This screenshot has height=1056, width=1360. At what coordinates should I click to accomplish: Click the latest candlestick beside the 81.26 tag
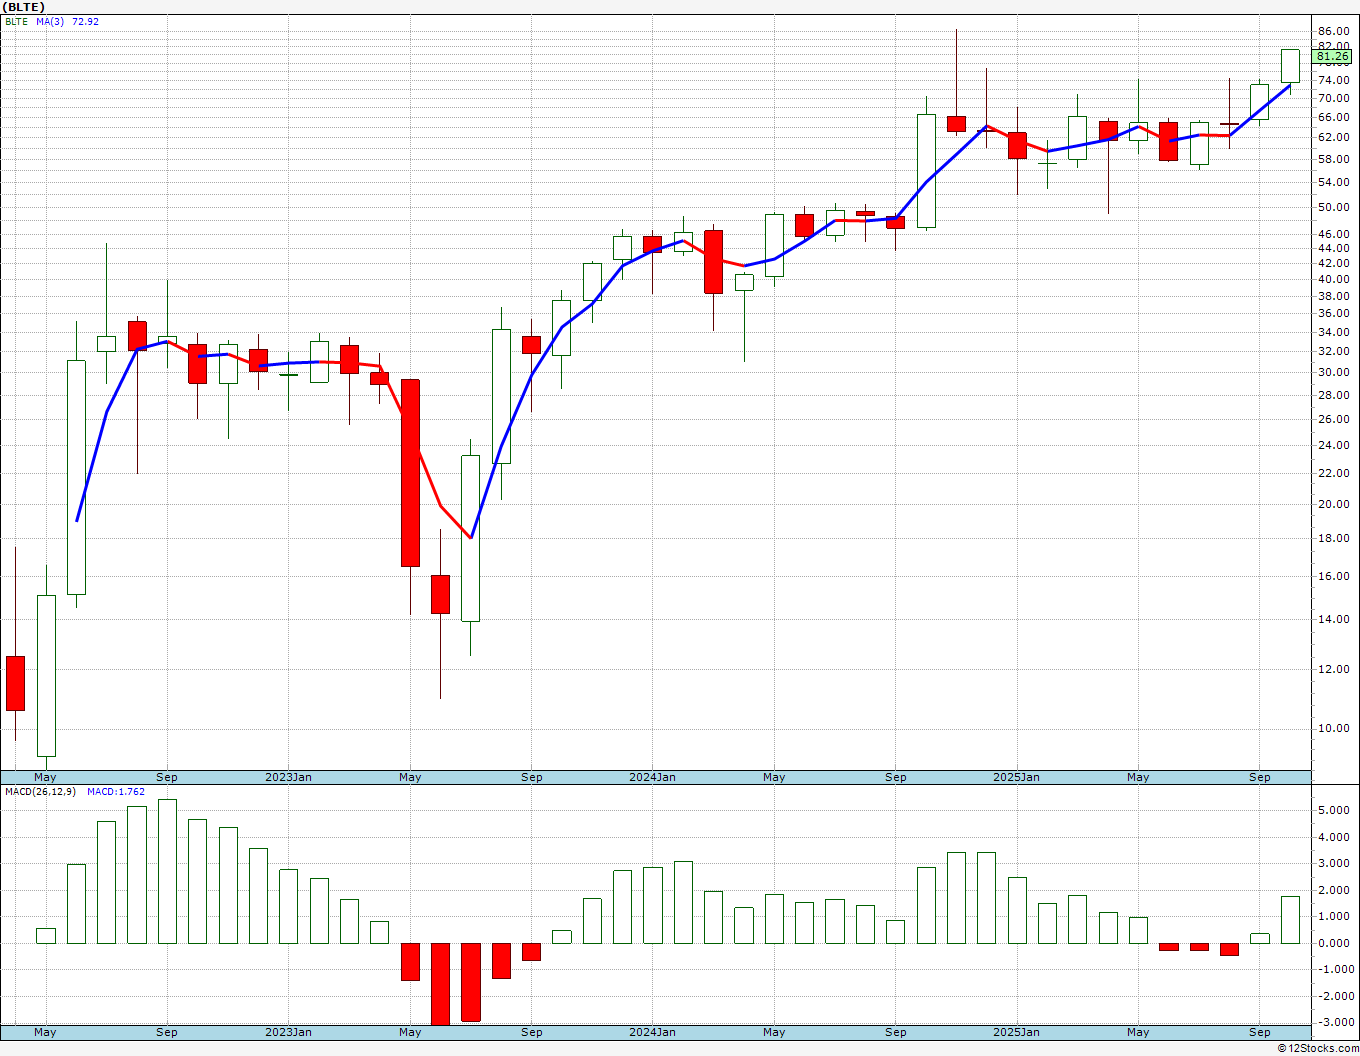pyautogui.click(x=1290, y=66)
